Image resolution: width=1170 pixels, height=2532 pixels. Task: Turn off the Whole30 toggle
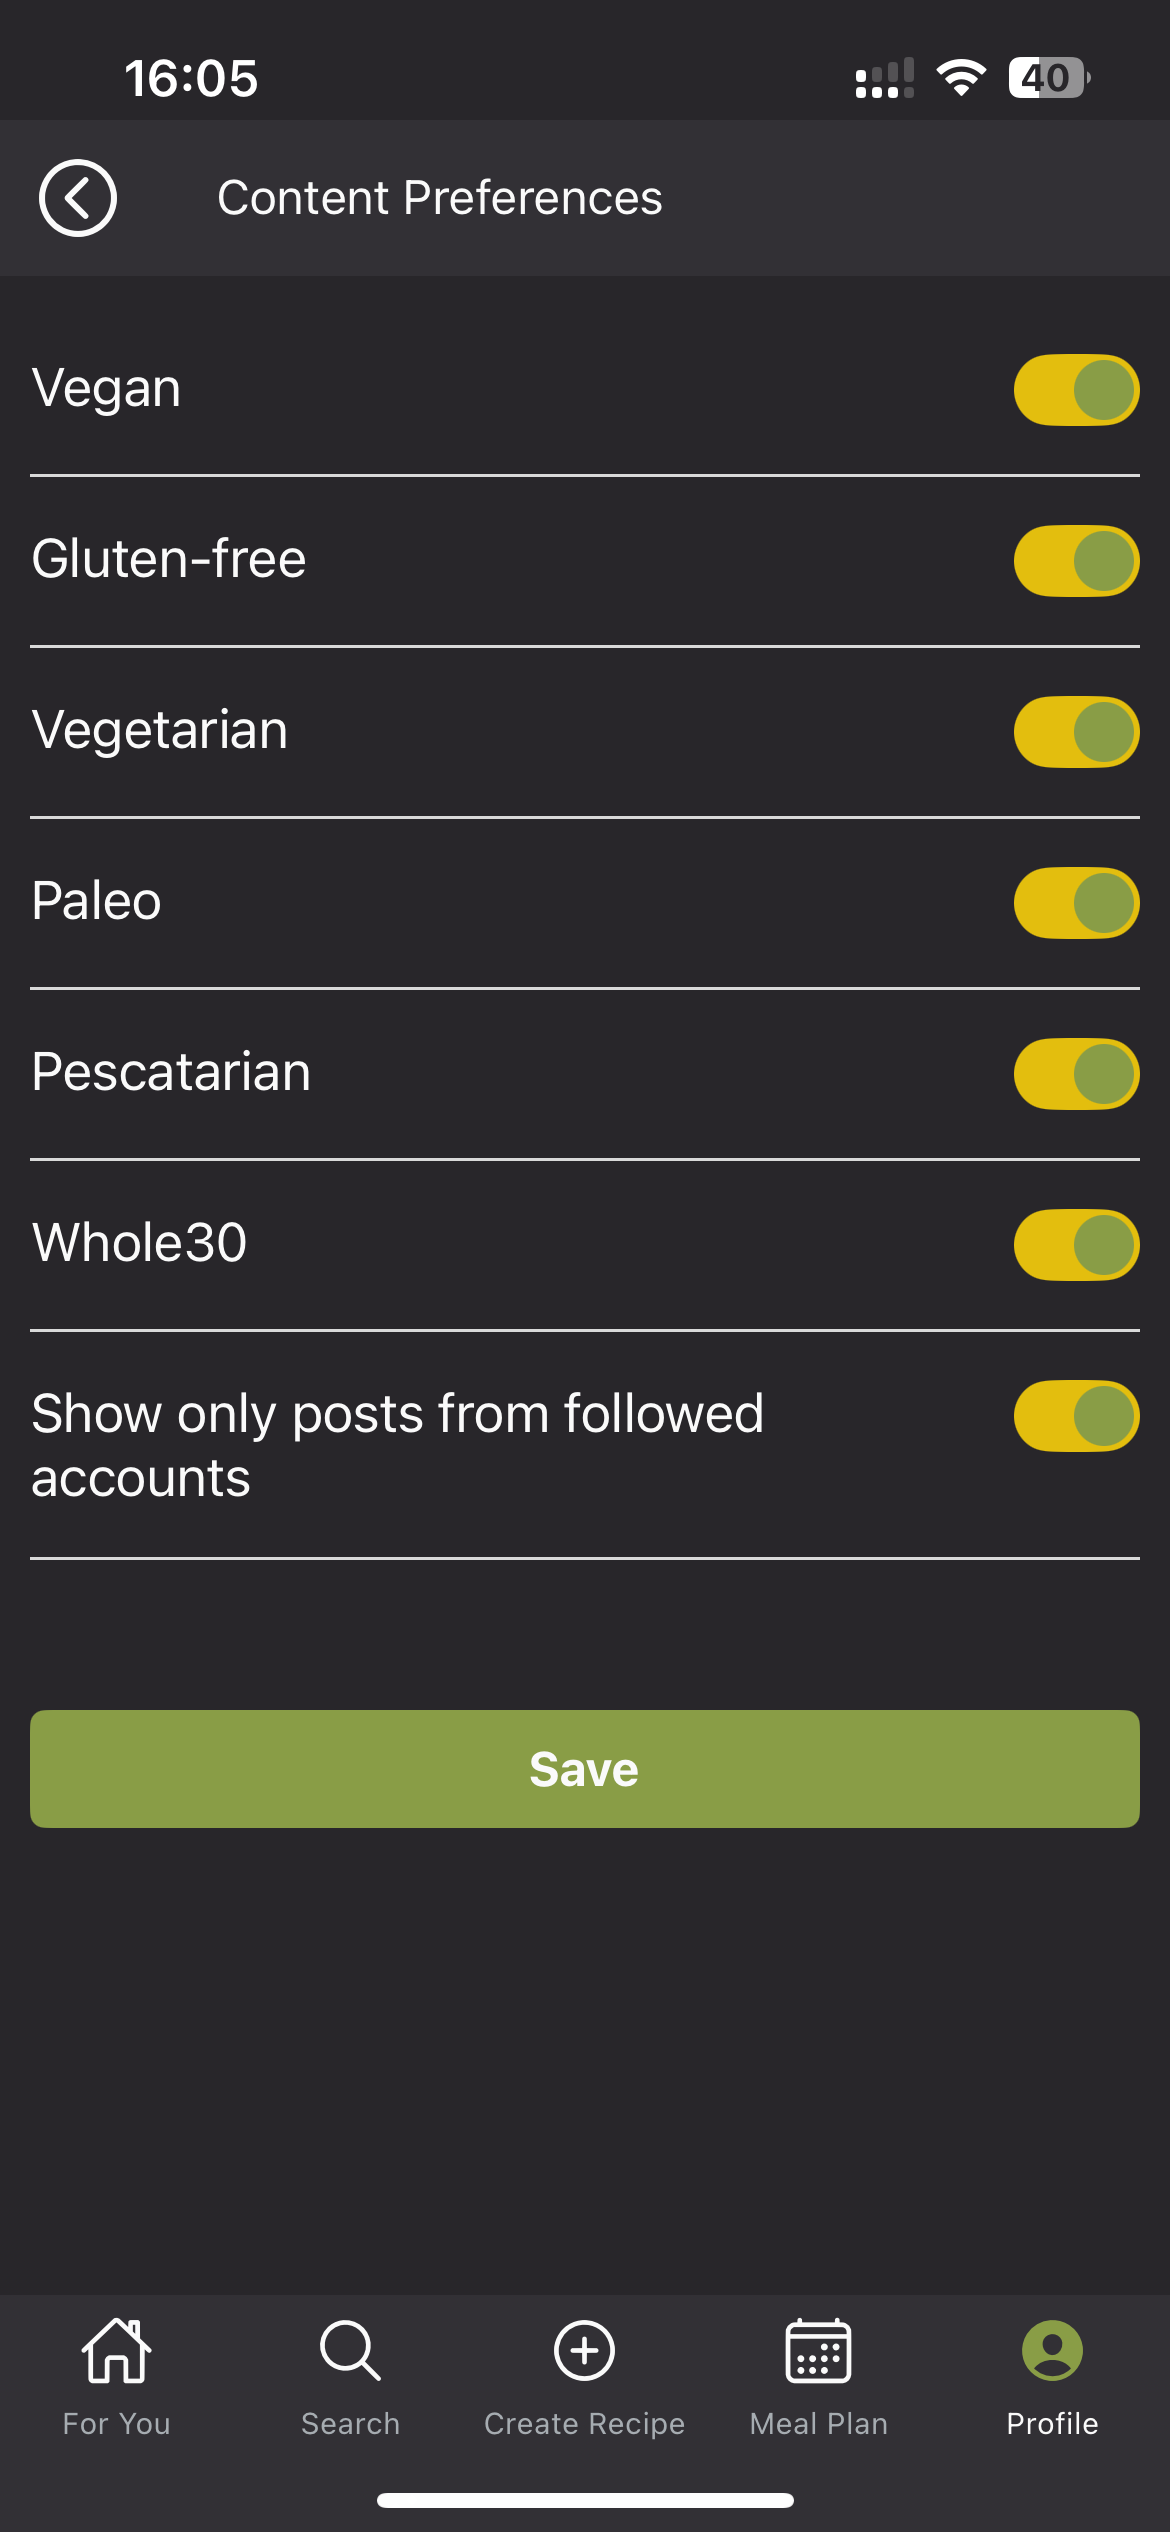pyautogui.click(x=1076, y=1245)
